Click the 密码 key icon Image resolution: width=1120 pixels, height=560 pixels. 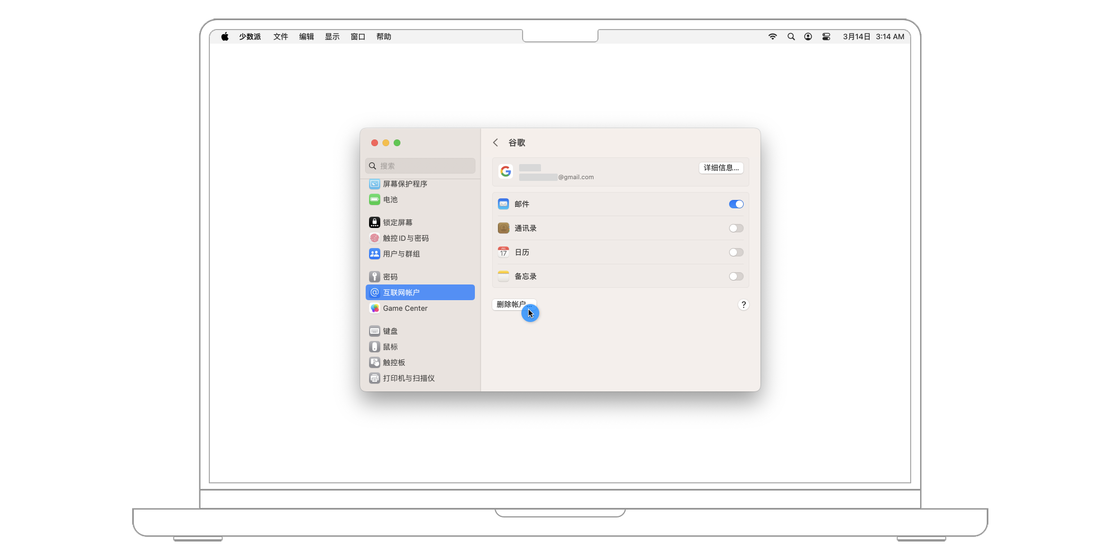click(374, 276)
